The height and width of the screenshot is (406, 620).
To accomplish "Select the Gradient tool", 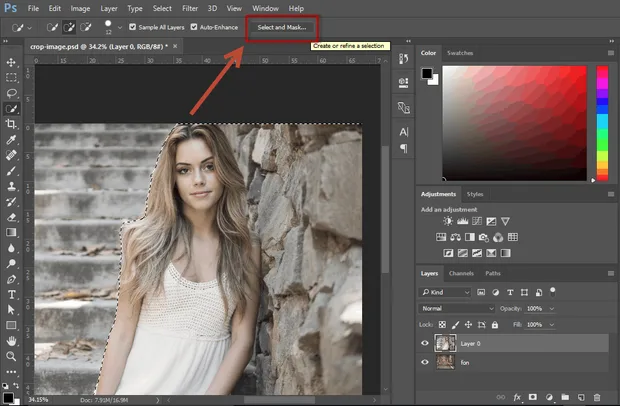I will click(x=11, y=232).
